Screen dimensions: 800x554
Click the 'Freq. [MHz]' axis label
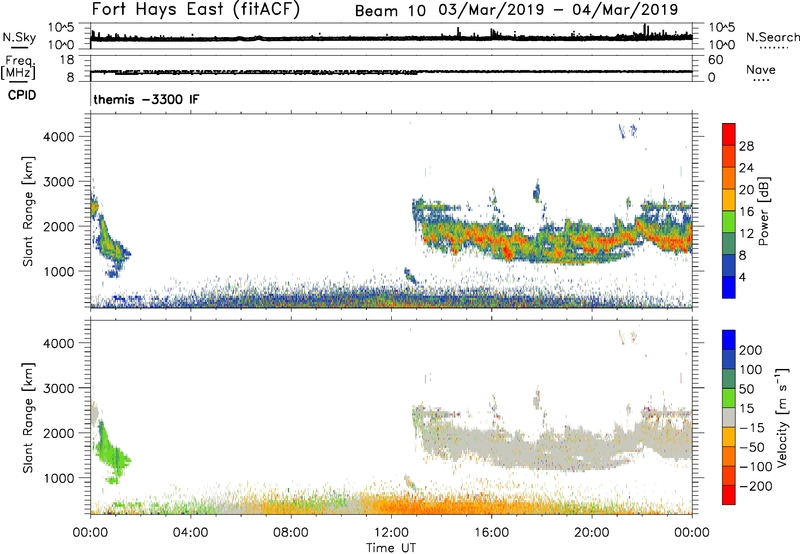coord(18,67)
